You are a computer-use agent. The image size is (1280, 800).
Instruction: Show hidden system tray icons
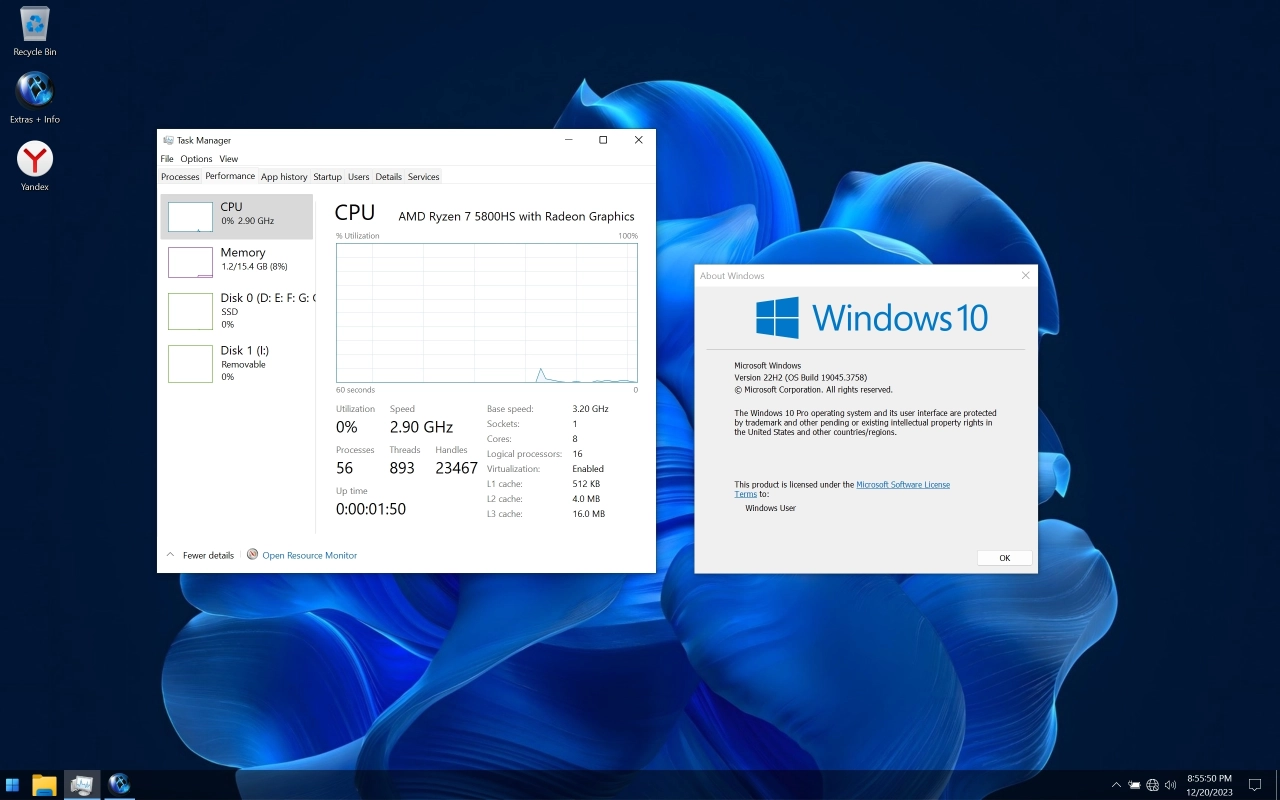[1116, 785]
